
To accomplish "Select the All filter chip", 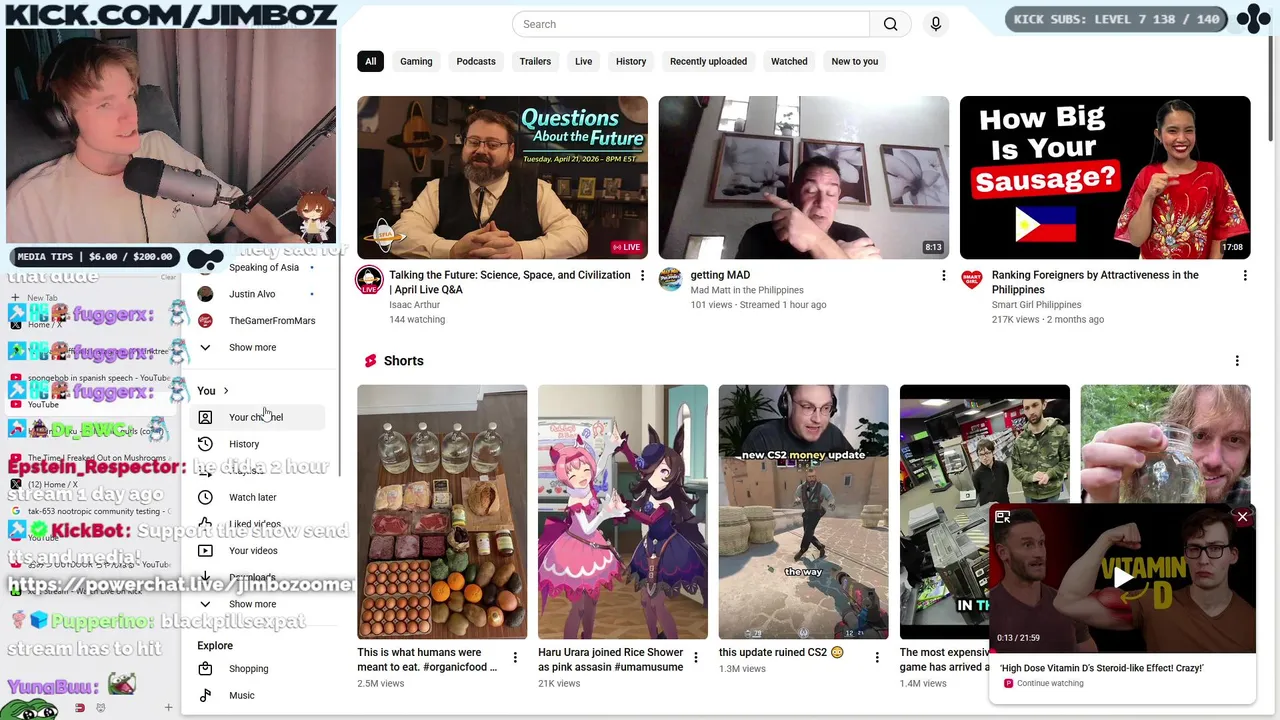I will coord(370,61).
